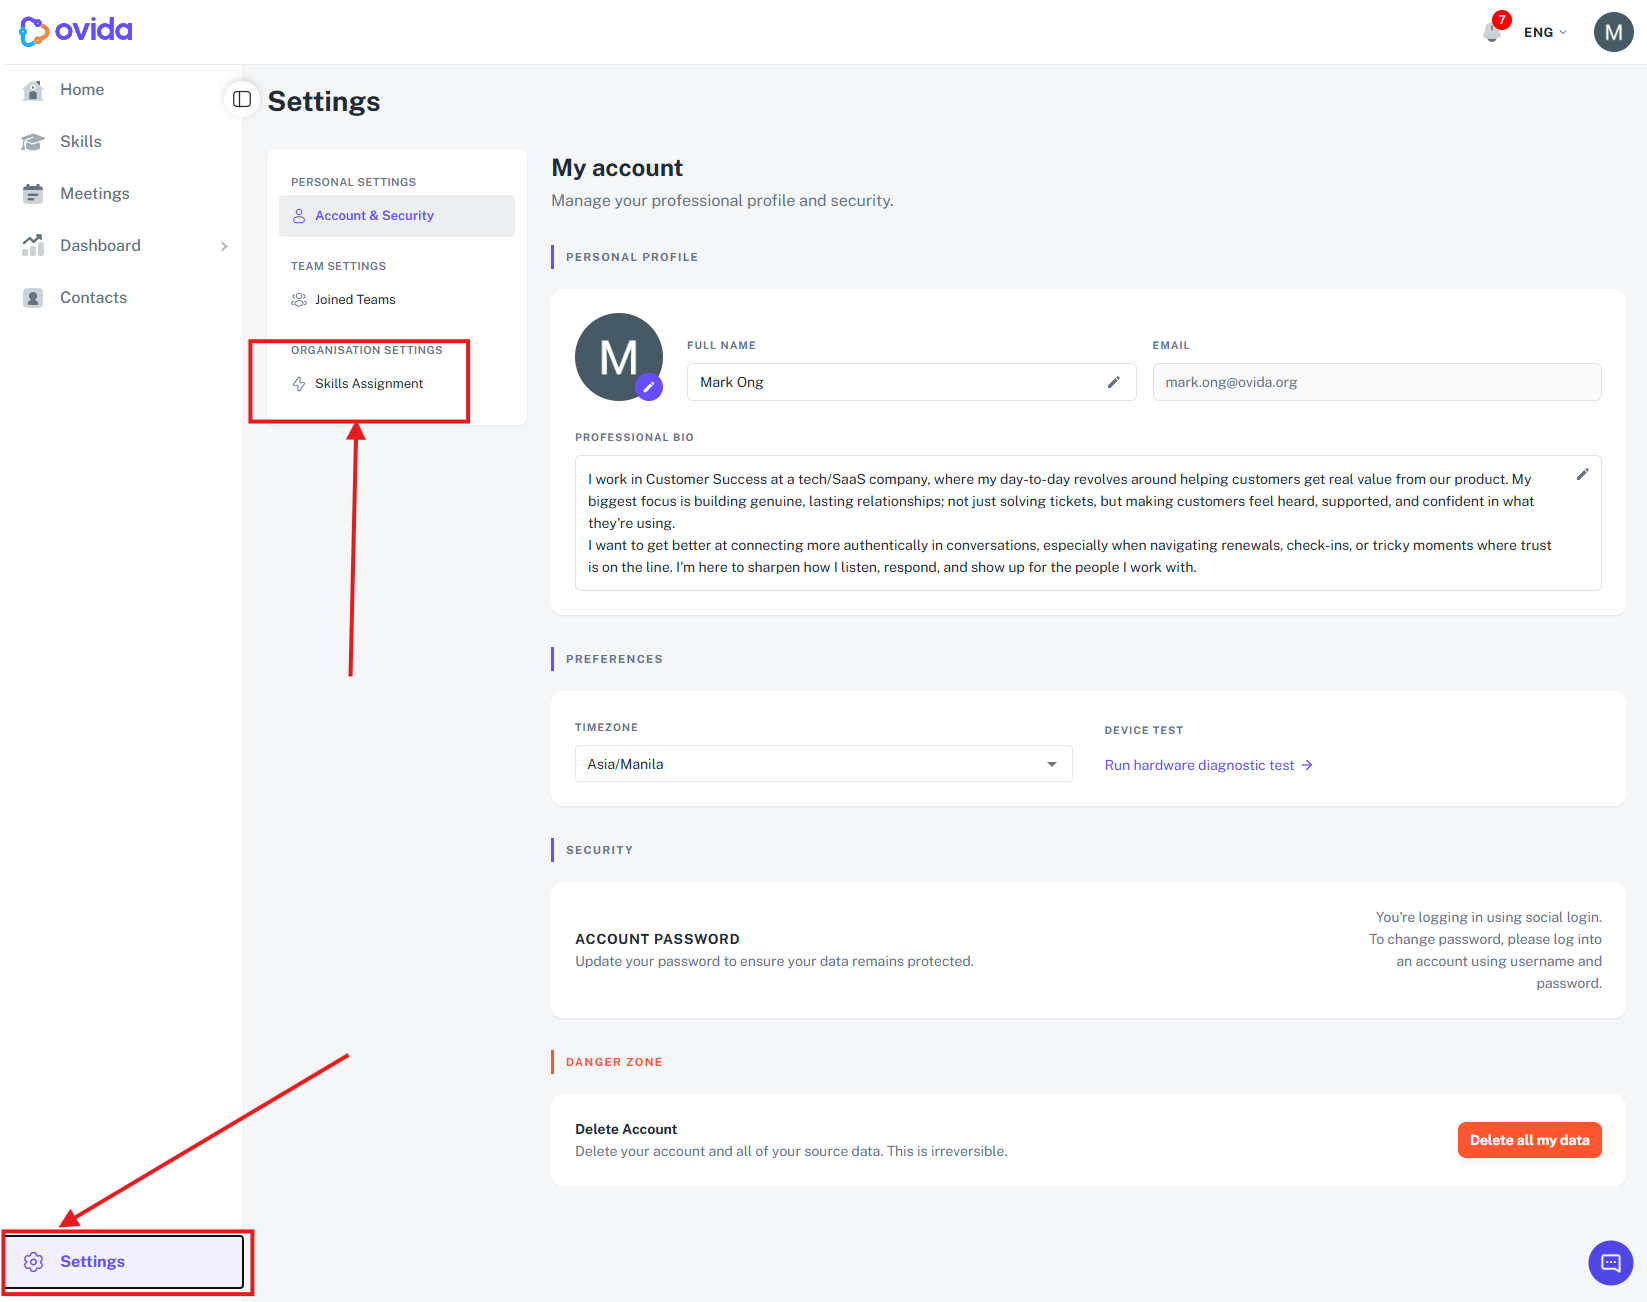This screenshot has width=1647, height=1302.
Task: Edit full name with the pencil icon
Action: 1113,382
